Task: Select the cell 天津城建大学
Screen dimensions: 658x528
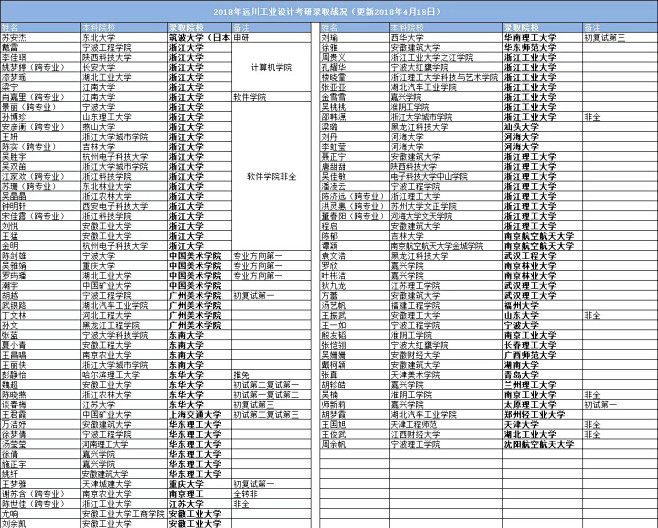Action: point(124,484)
